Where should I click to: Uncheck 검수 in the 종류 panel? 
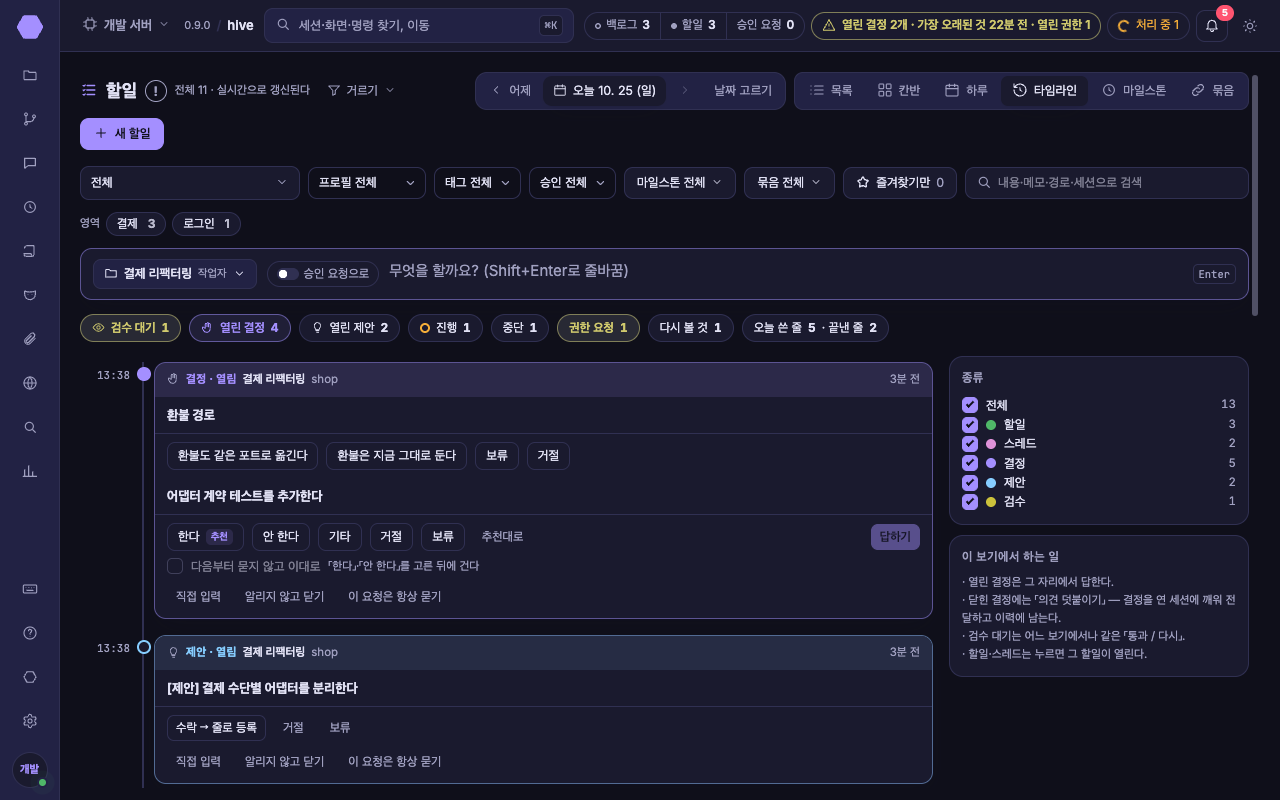[x=970, y=501]
